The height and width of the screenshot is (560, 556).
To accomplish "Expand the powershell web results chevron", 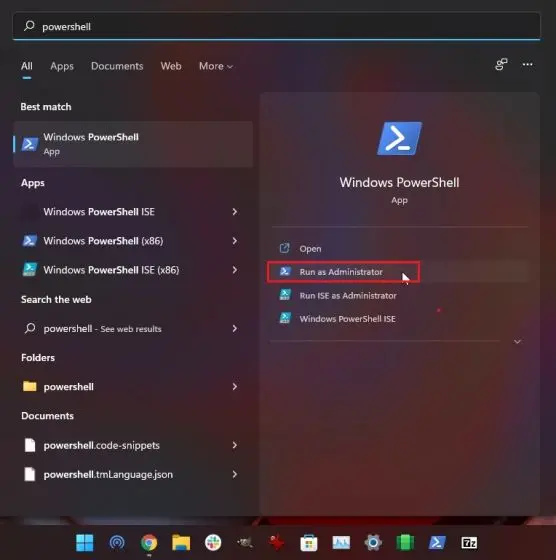I will point(235,328).
